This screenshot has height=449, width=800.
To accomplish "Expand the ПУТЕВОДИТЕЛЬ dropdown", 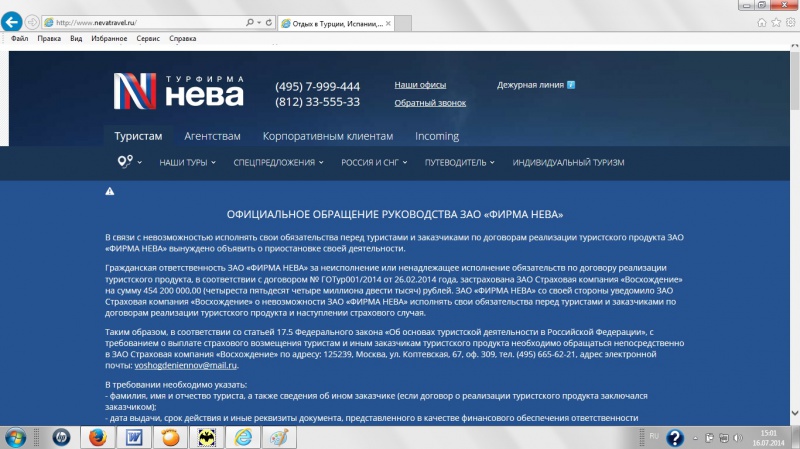I will click(460, 162).
